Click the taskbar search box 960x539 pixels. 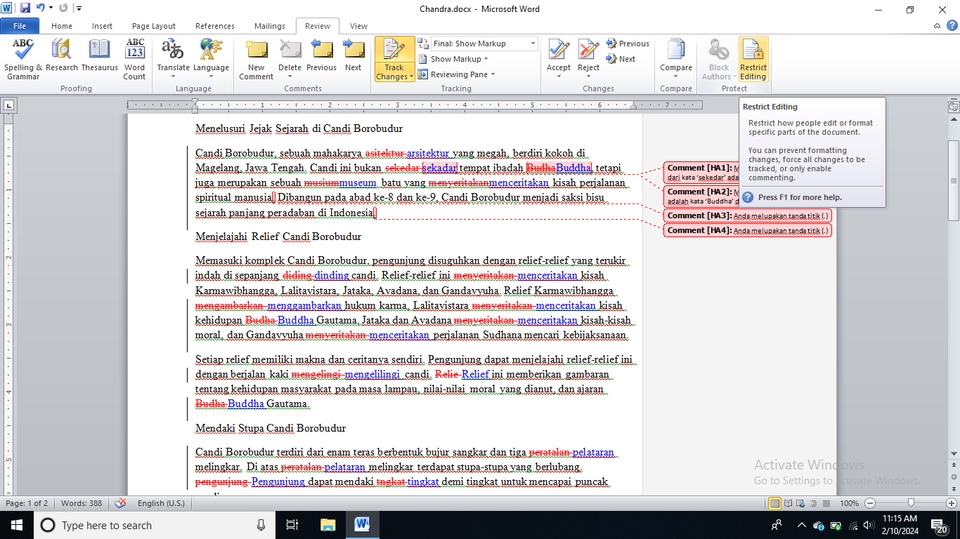tap(154, 525)
